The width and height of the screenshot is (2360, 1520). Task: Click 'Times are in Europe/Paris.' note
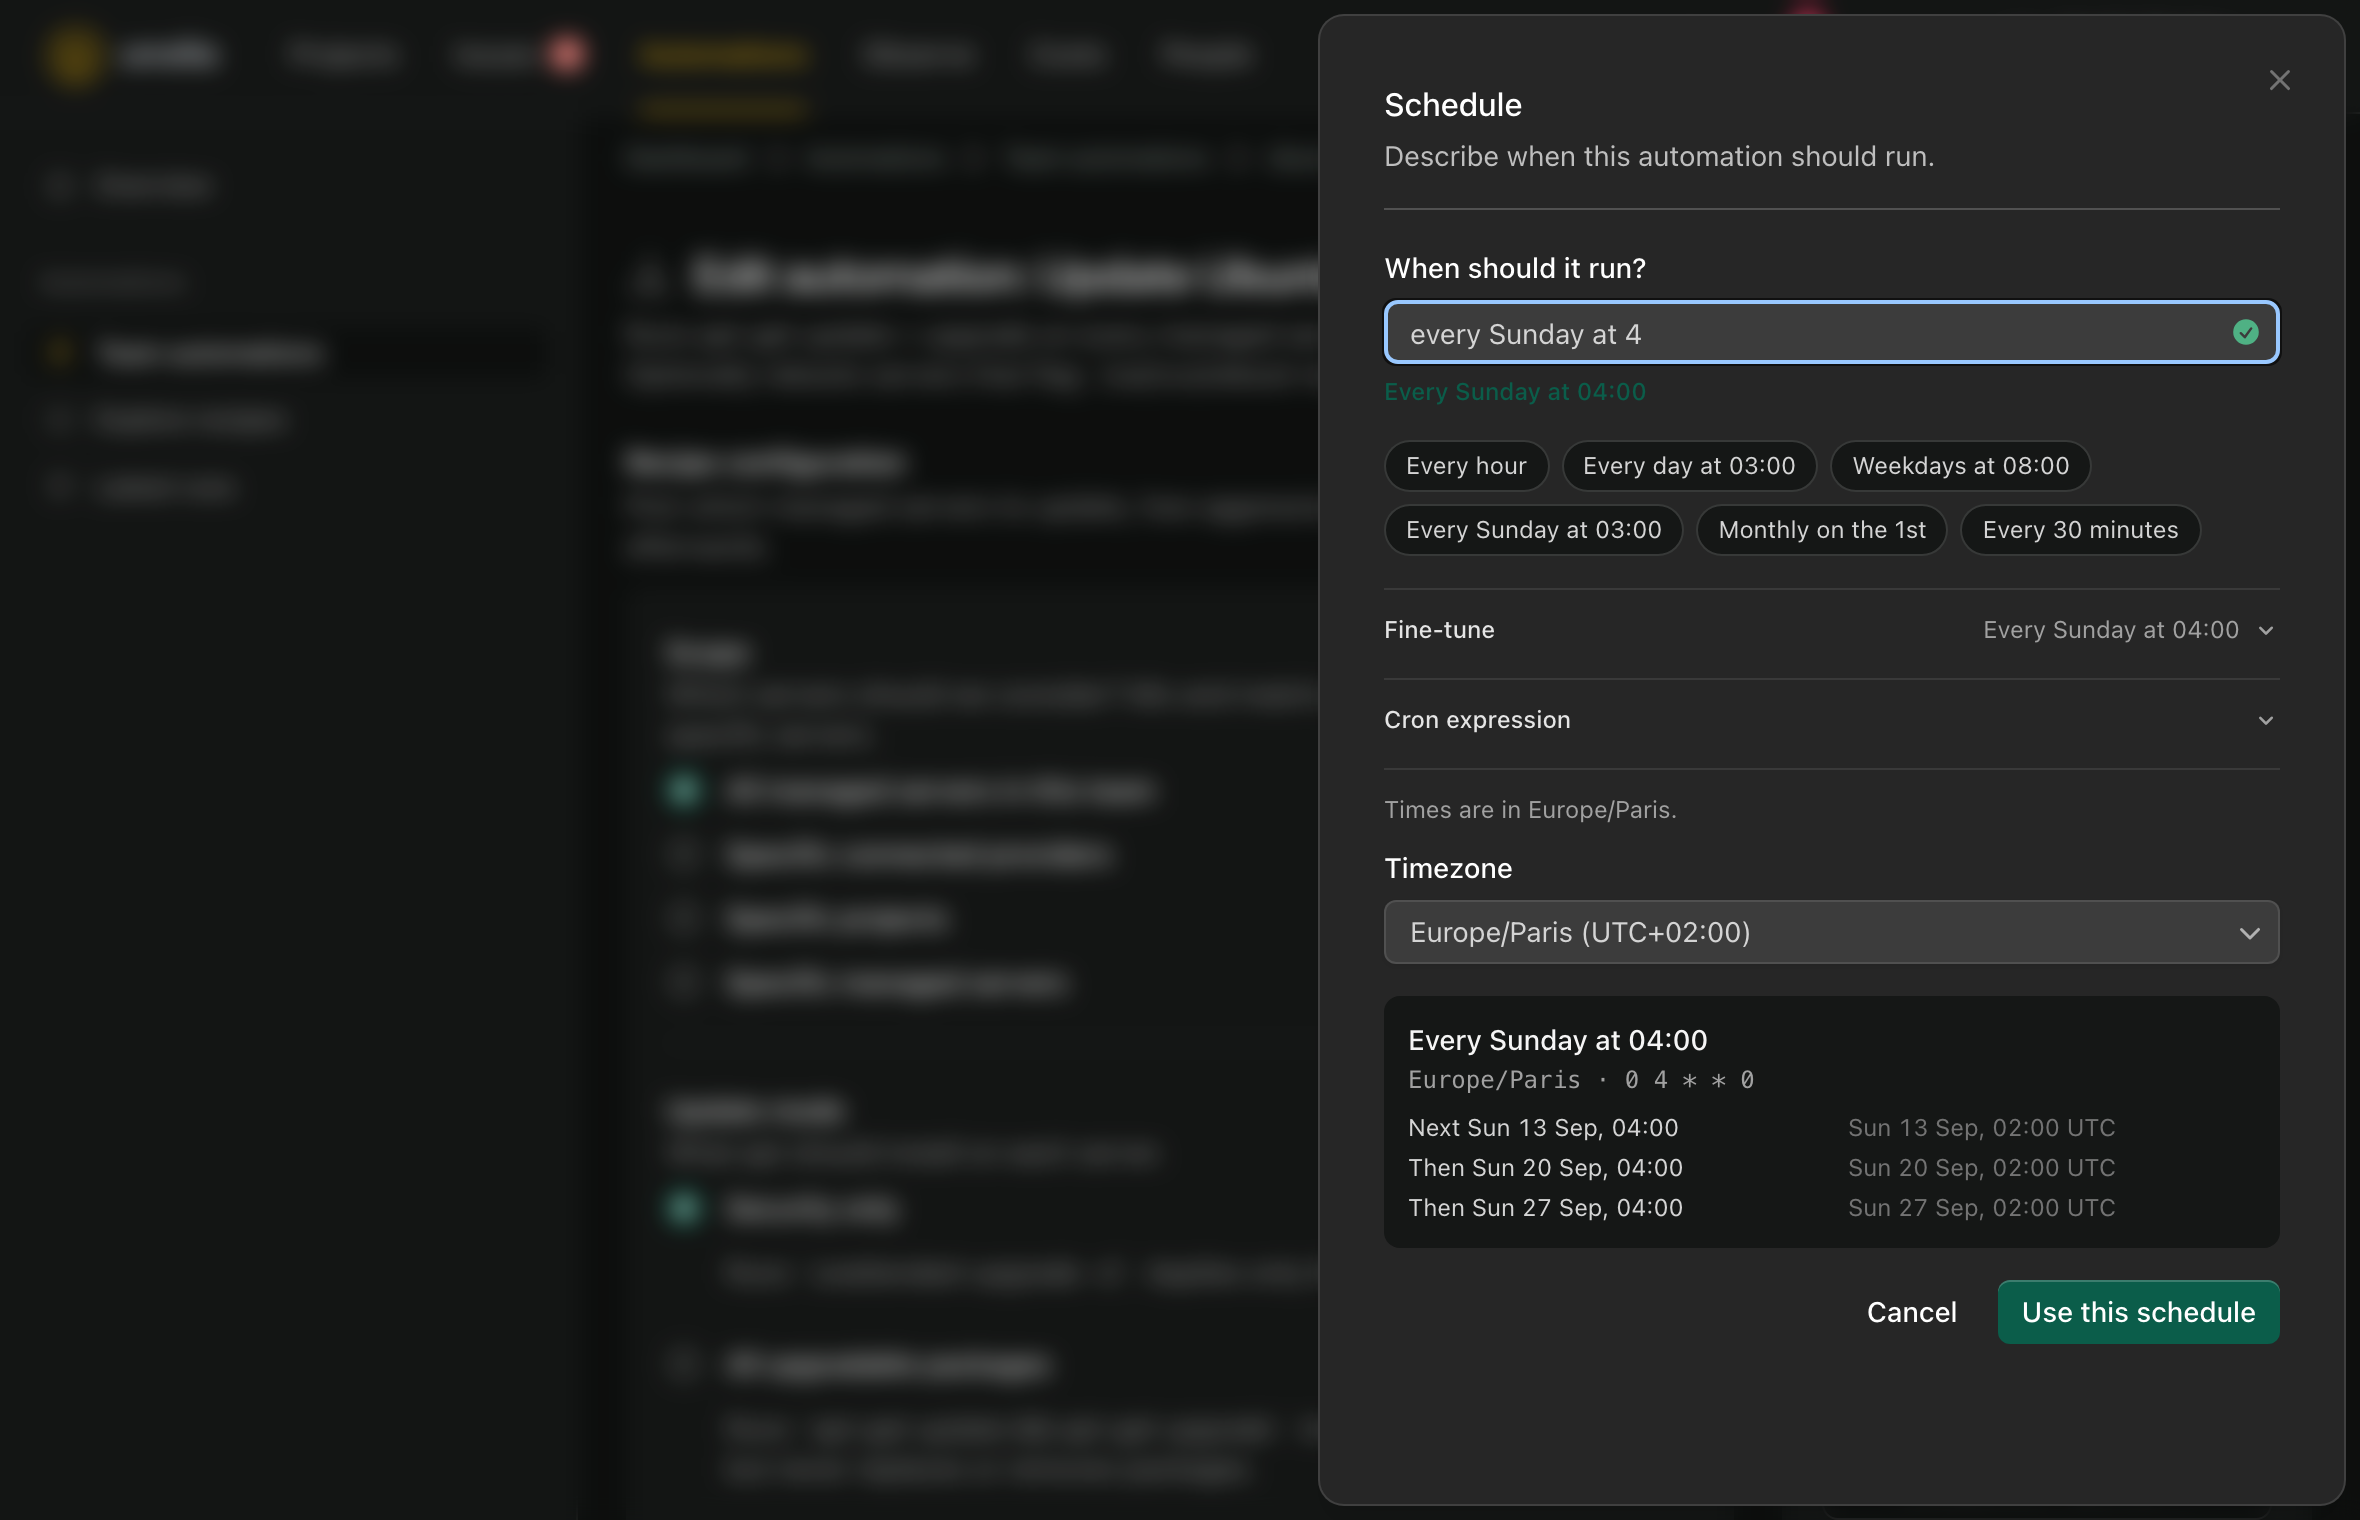click(x=1530, y=810)
